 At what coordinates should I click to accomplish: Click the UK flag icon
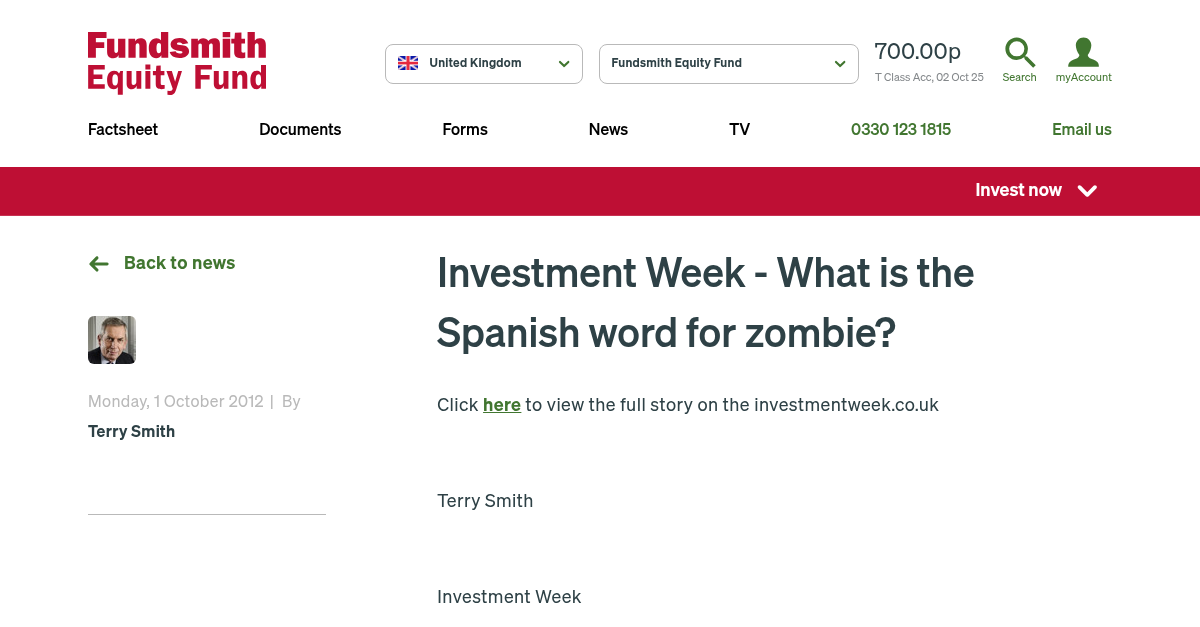(x=408, y=63)
